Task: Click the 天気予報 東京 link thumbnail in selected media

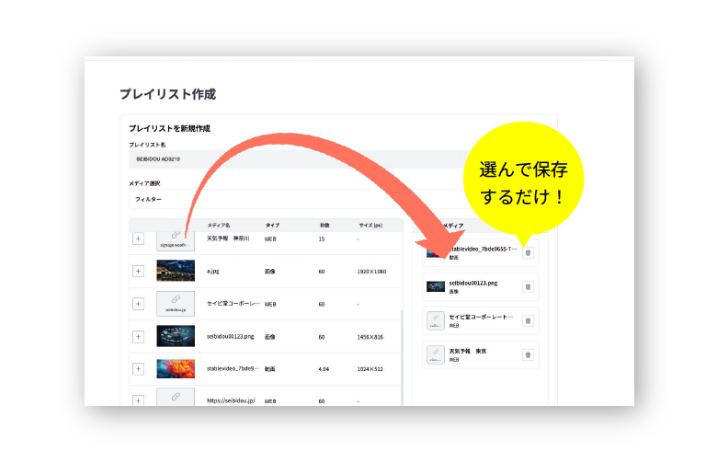Action: click(436, 355)
